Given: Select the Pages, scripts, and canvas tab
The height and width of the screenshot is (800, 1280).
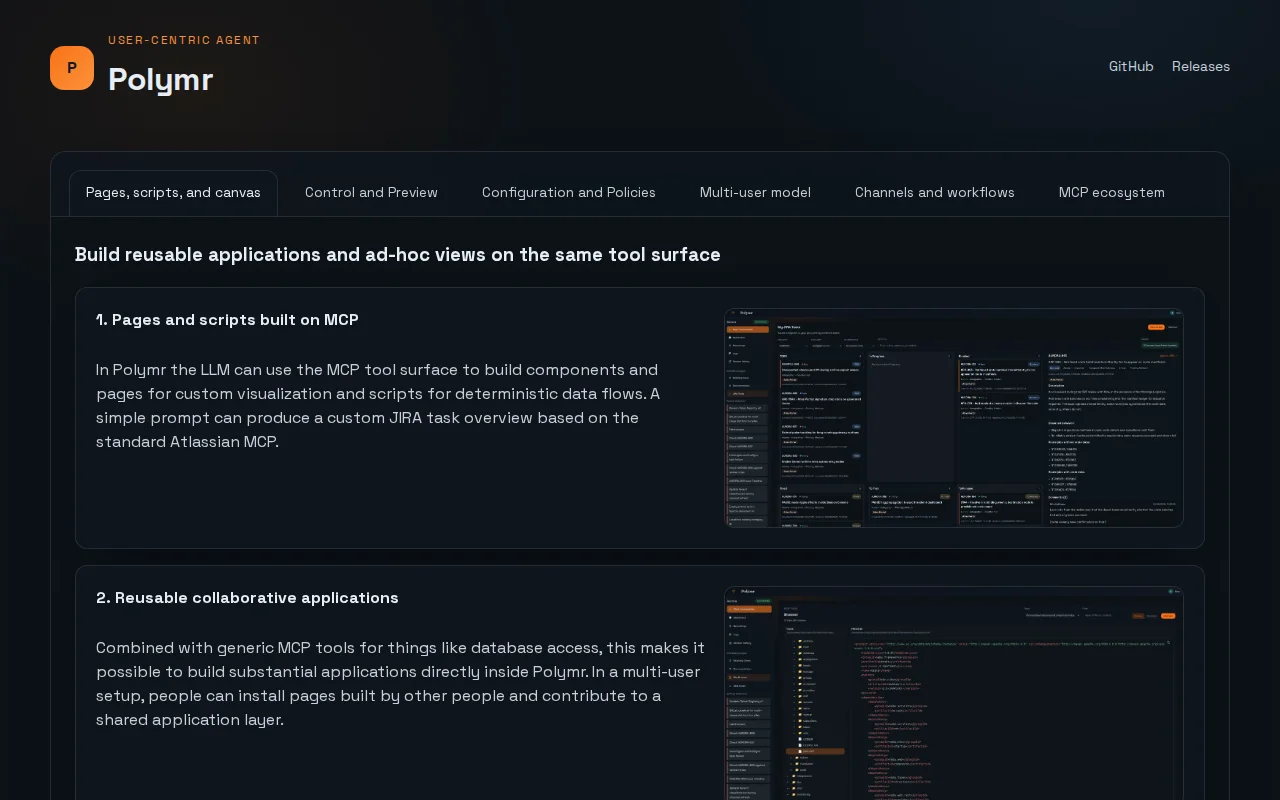Looking at the screenshot, I should 173,192.
